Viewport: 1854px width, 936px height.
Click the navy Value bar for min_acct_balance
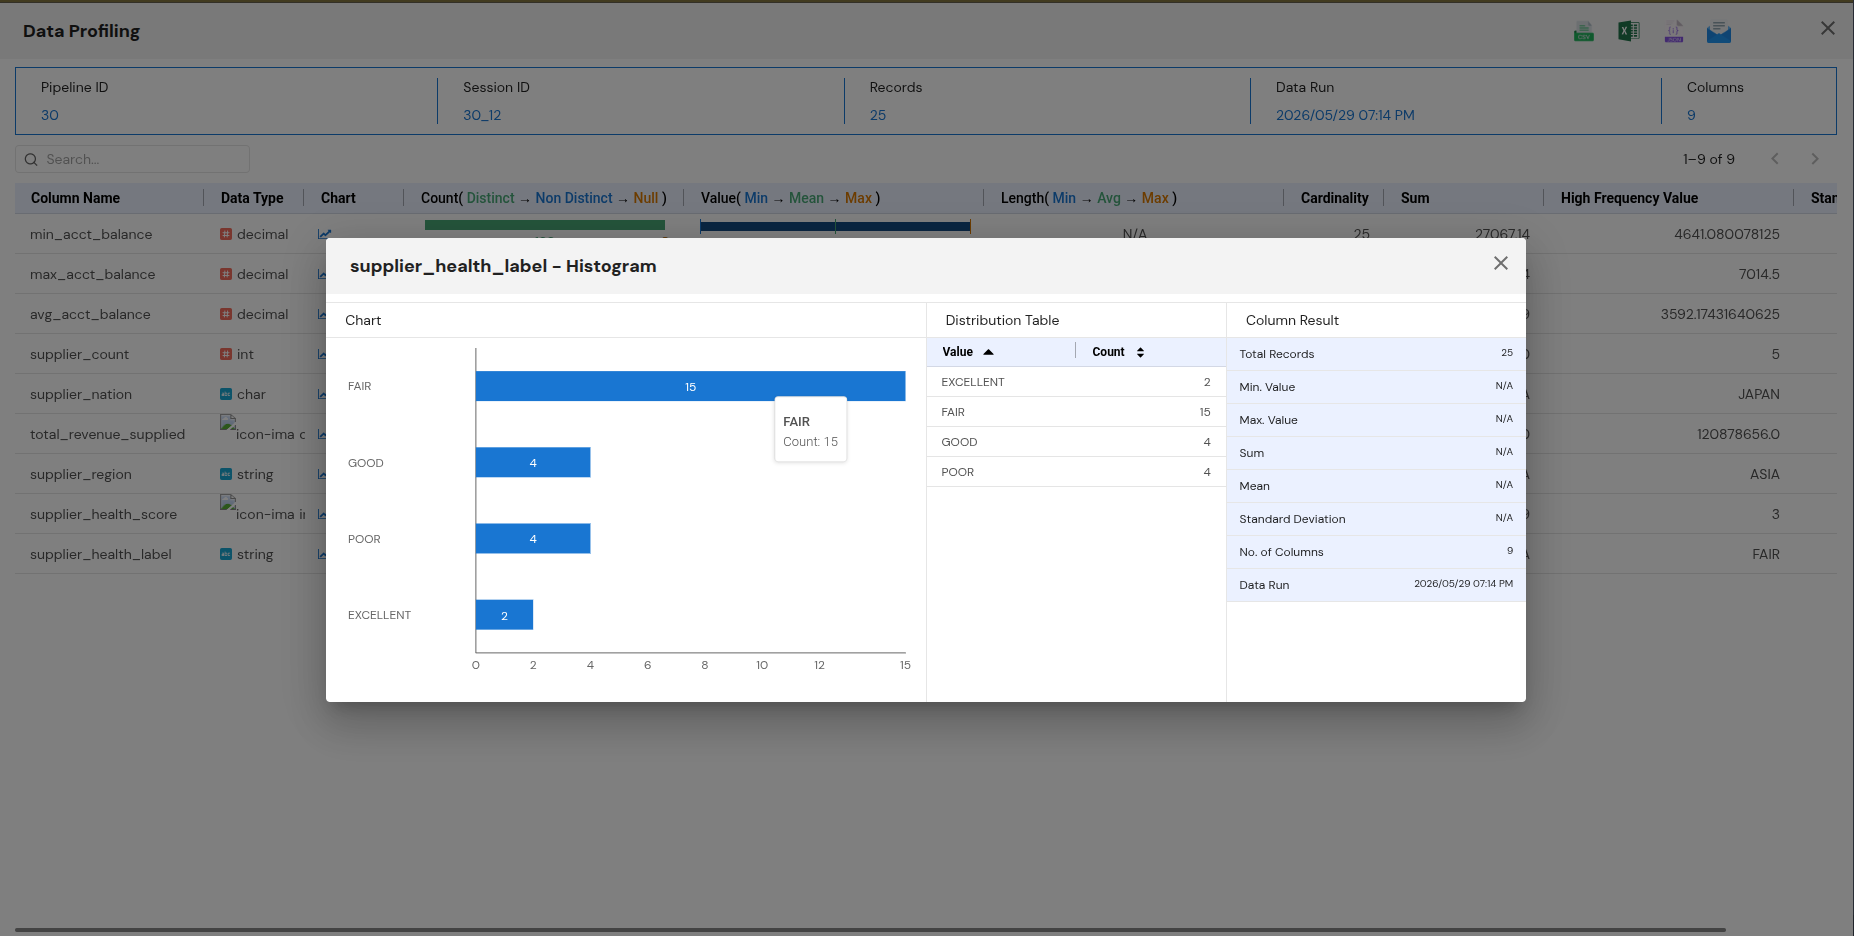click(835, 226)
